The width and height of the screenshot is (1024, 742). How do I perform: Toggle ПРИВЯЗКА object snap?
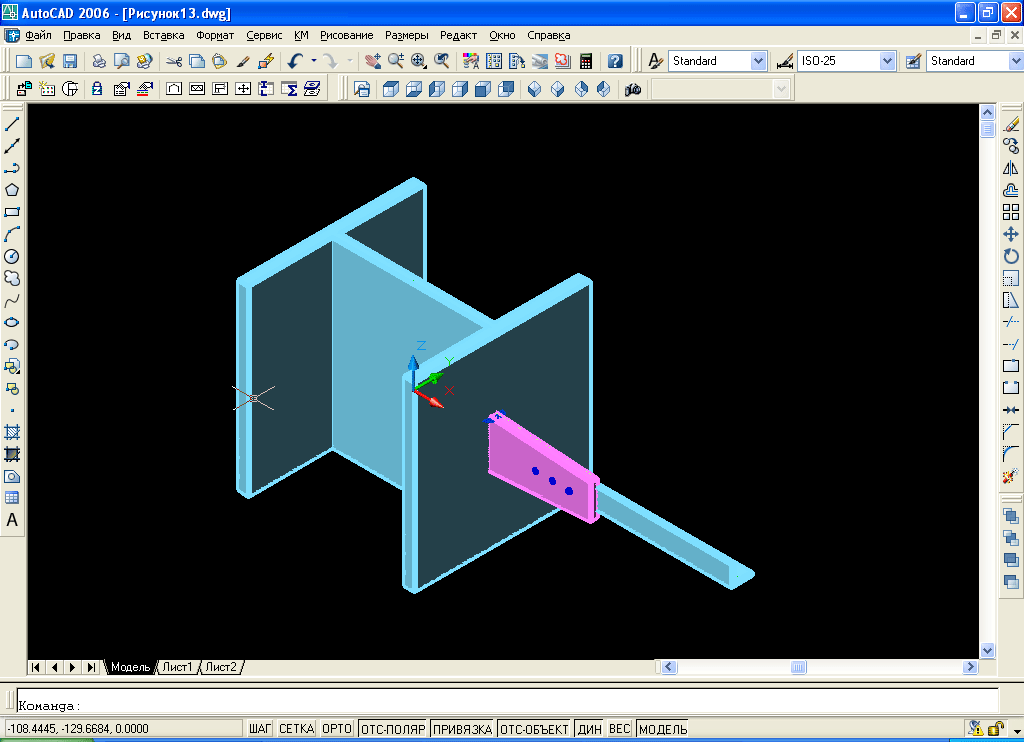click(462, 729)
